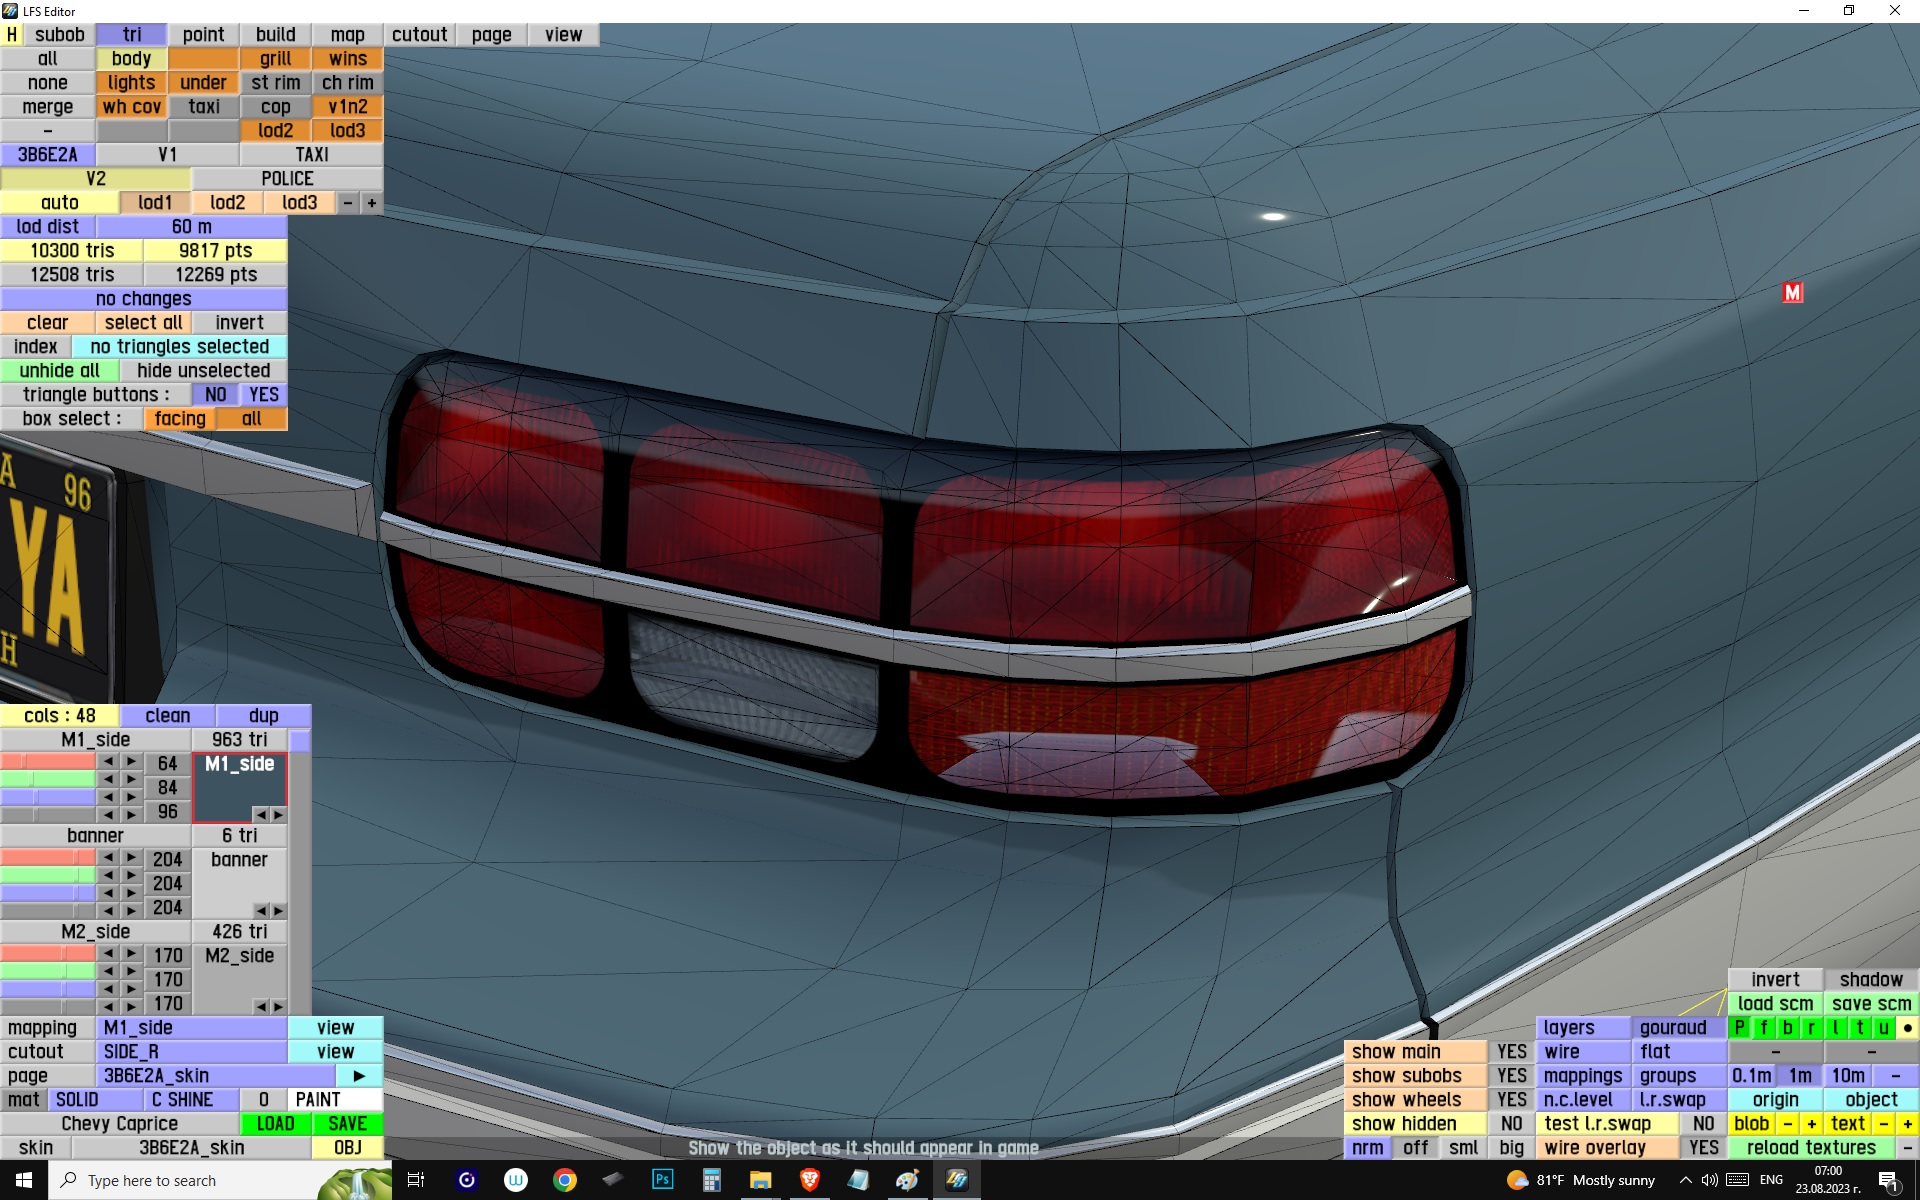The image size is (1920, 1200).
Task: Click the H button at top-left
Action: (12, 34)
